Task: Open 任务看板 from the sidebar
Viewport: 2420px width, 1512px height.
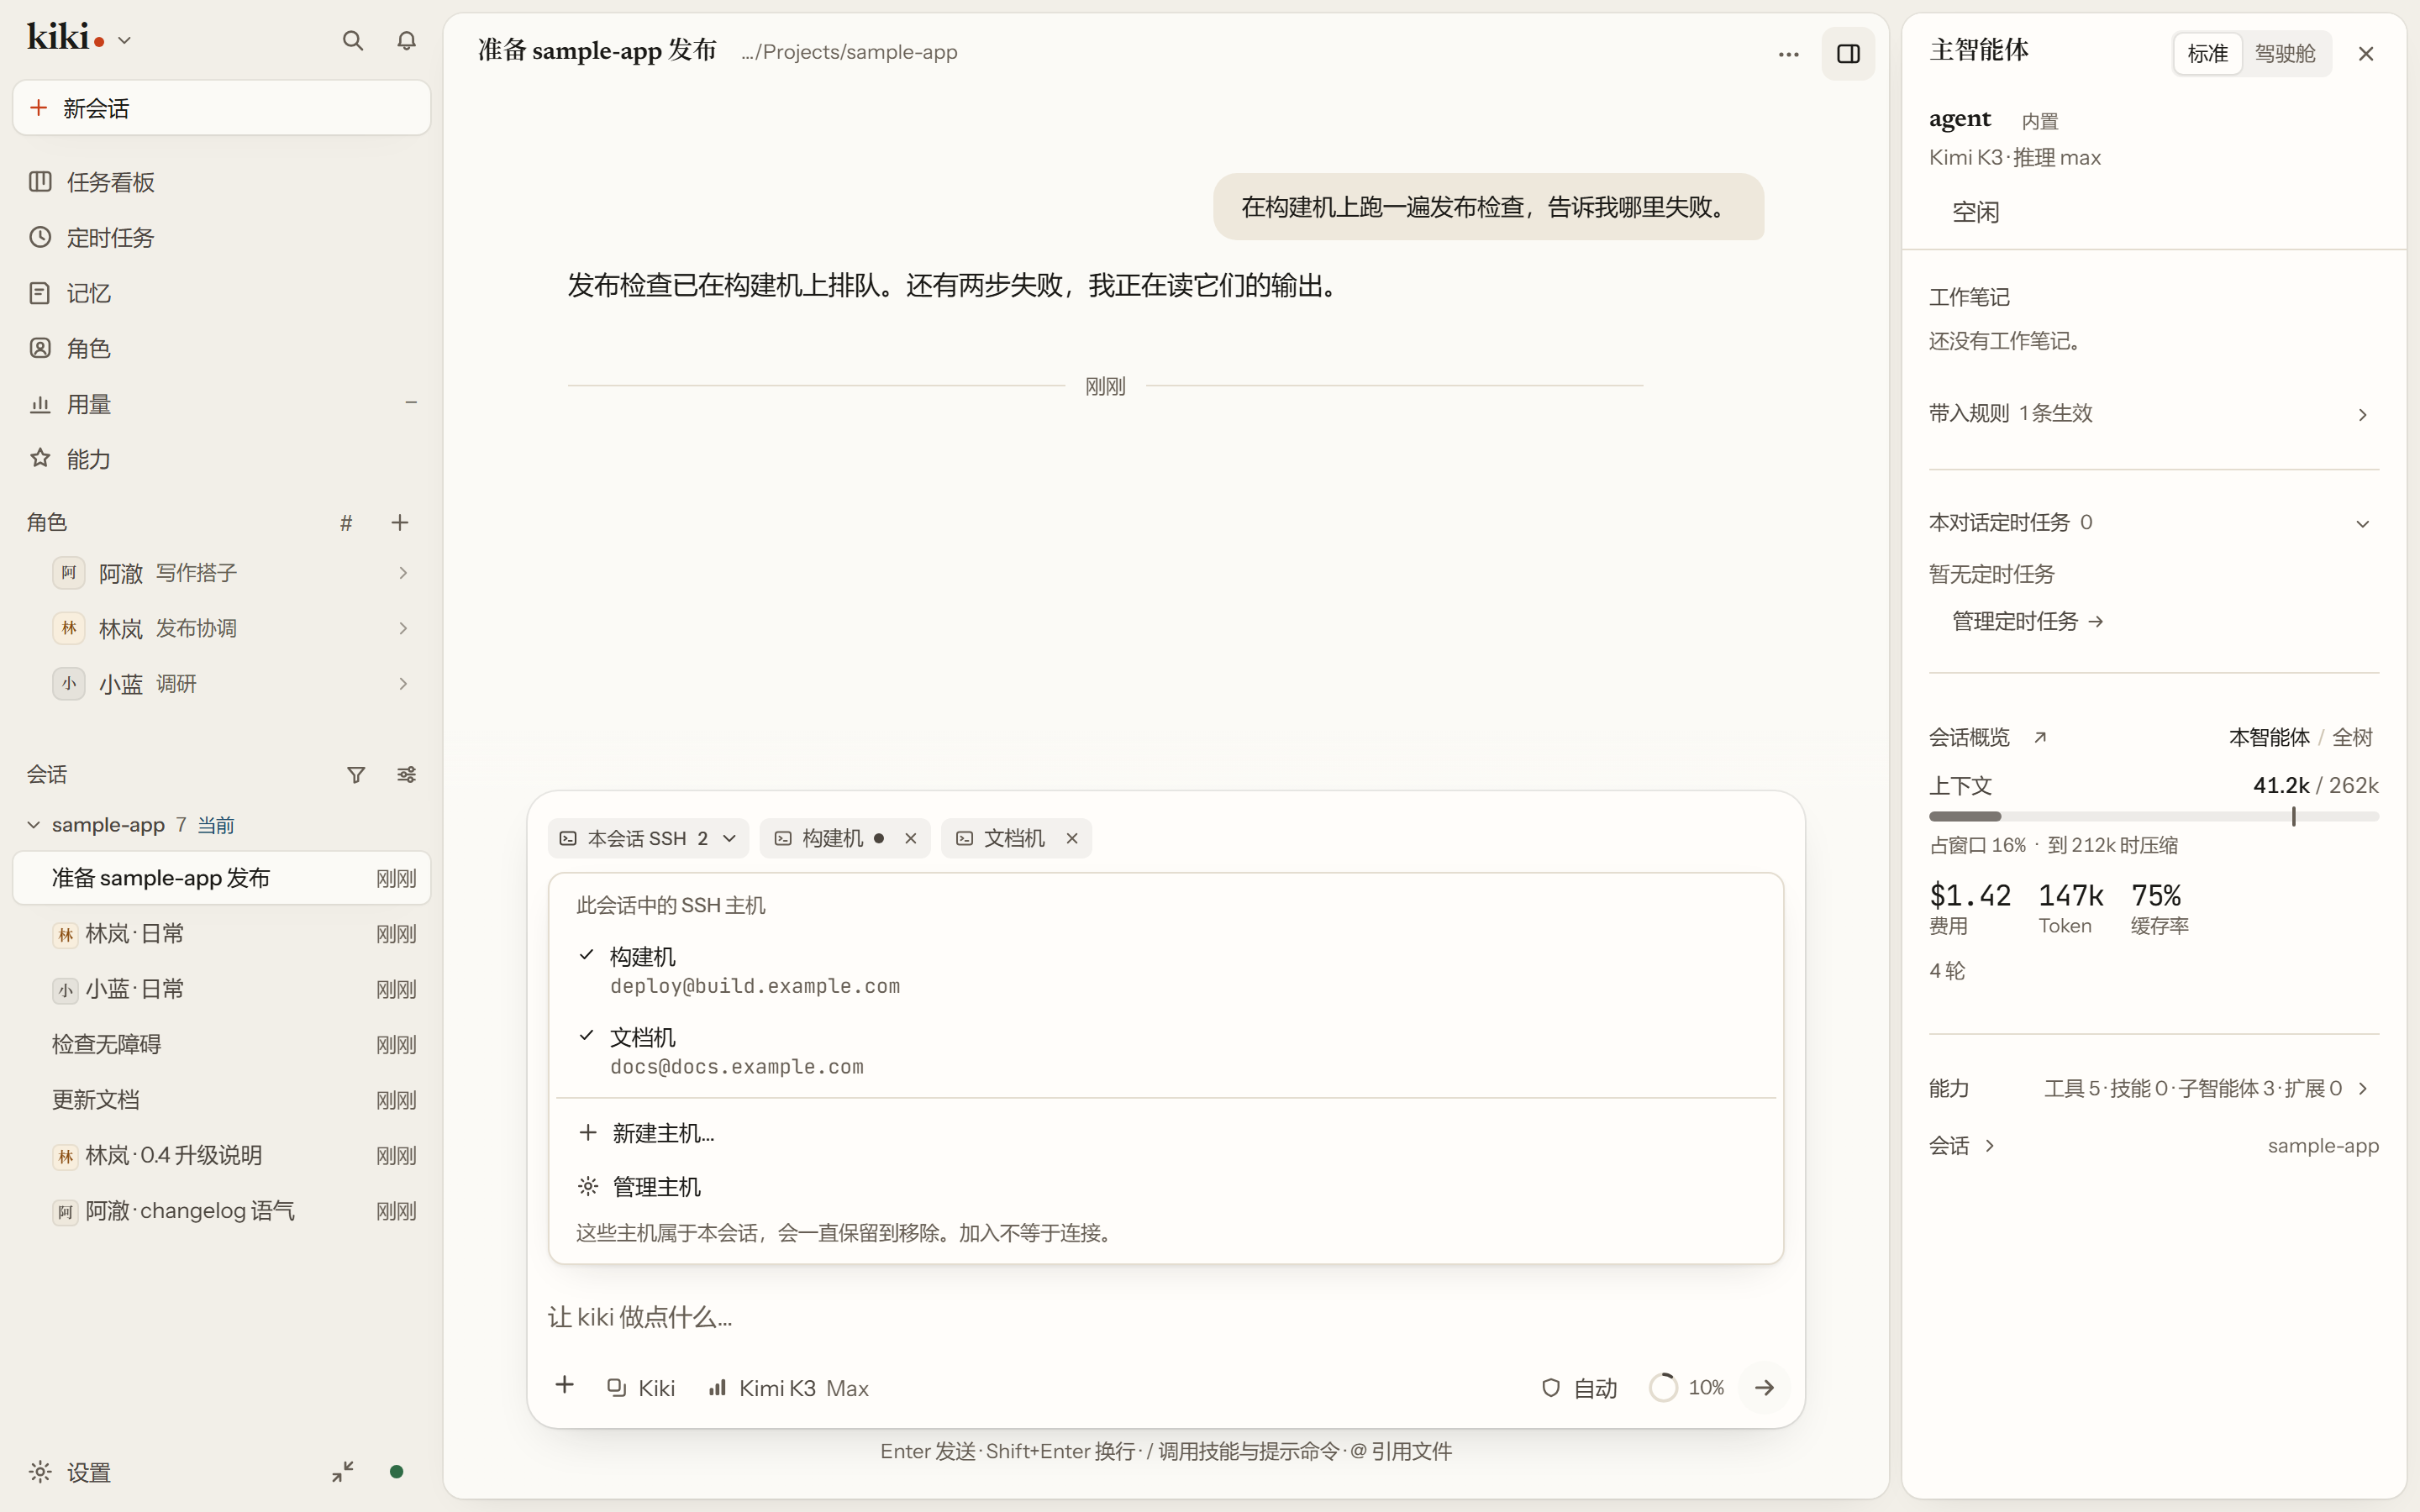Action: click(x=222, y=182)
